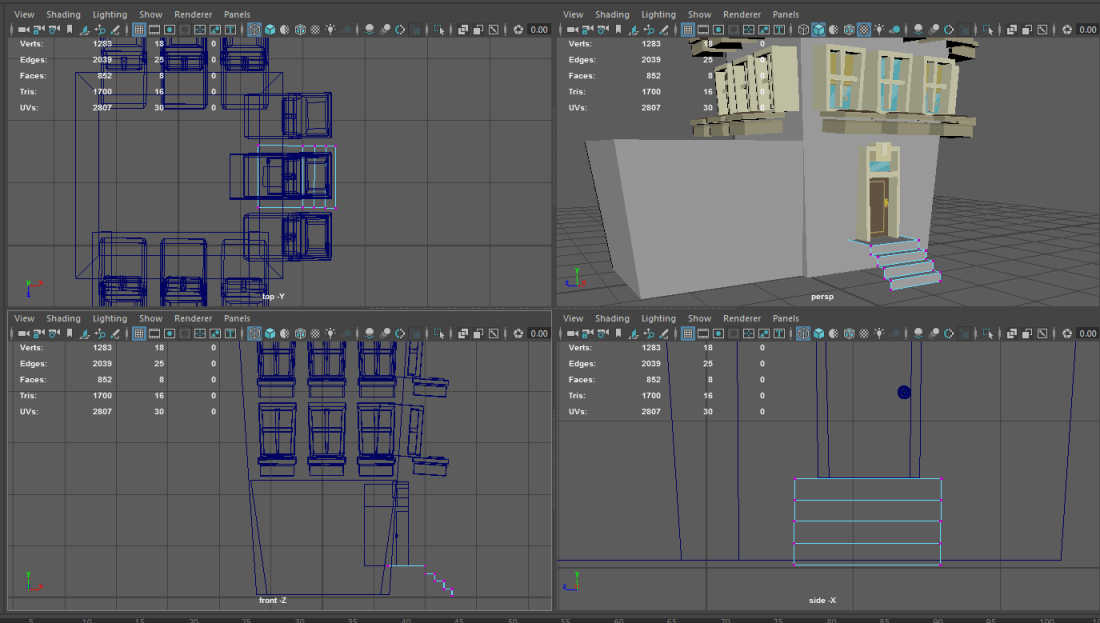1100x623 pixels.
Task: Enable screen-space ambient occlusion in persp view
Action: click(x=918, y=29)
